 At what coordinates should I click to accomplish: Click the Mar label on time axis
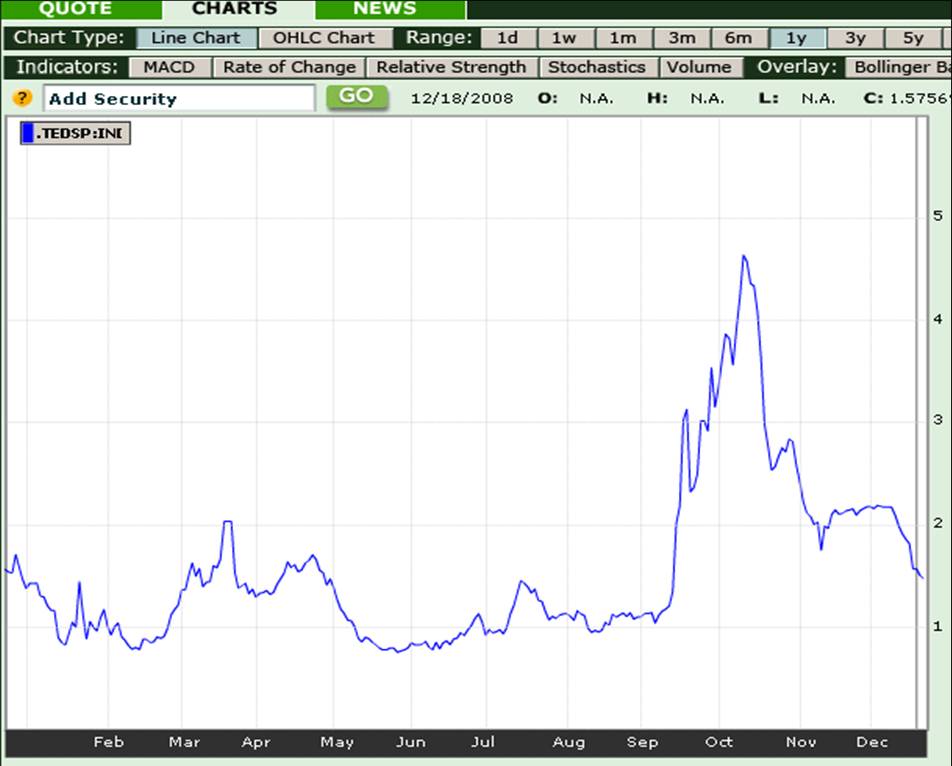184,742
